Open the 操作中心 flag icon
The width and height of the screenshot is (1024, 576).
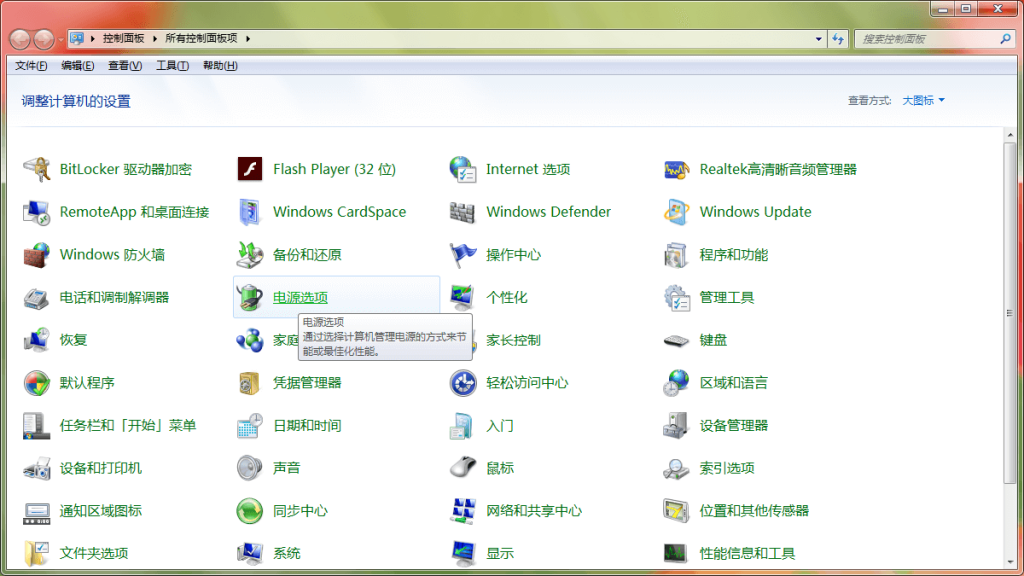pyautogui.click(x=462, y=255)
